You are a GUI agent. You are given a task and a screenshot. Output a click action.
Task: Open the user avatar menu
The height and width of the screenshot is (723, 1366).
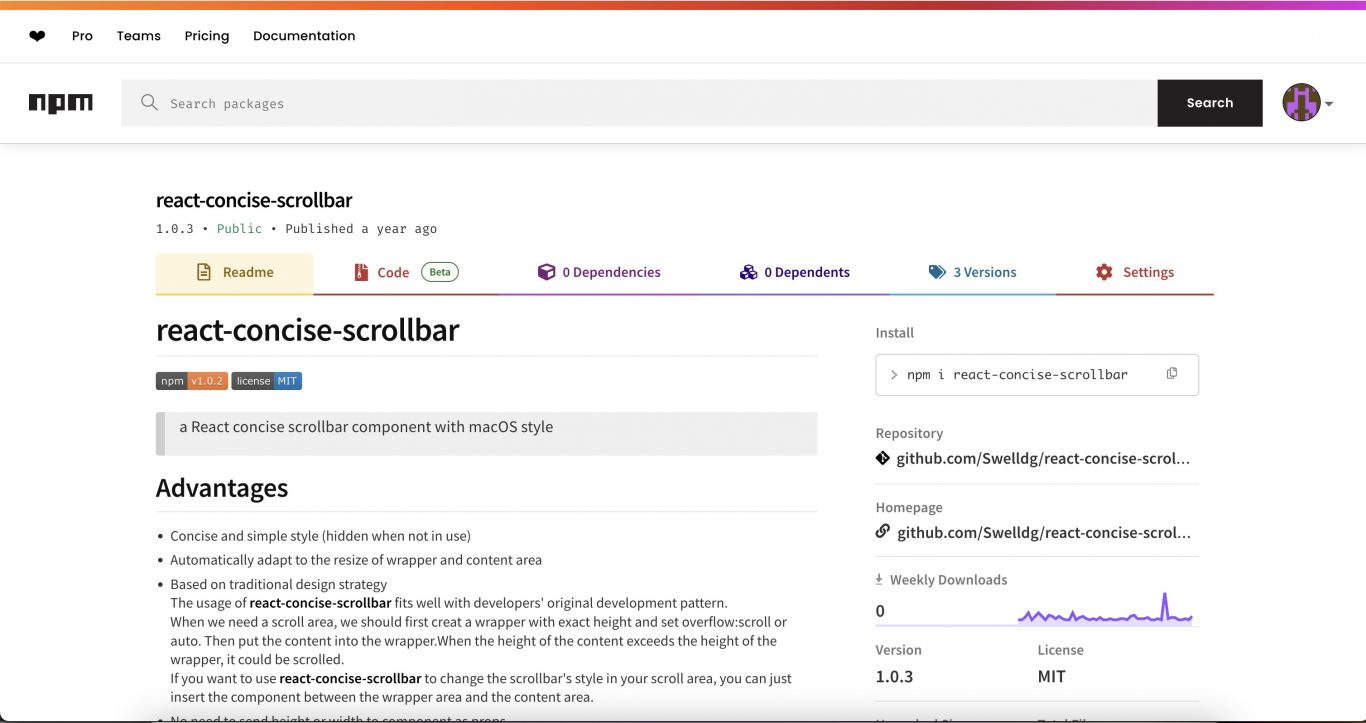click(1301, 103)
